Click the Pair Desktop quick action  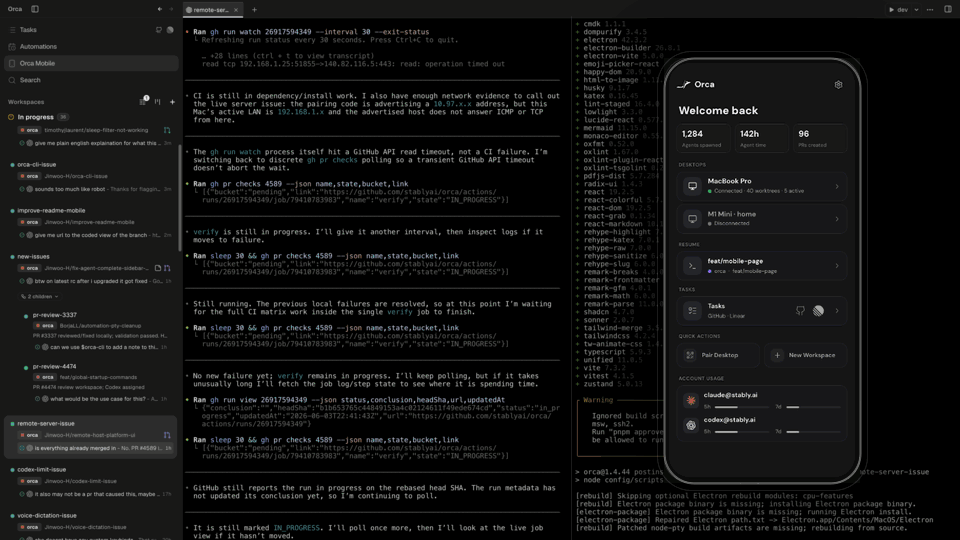[x=719, y=355]
